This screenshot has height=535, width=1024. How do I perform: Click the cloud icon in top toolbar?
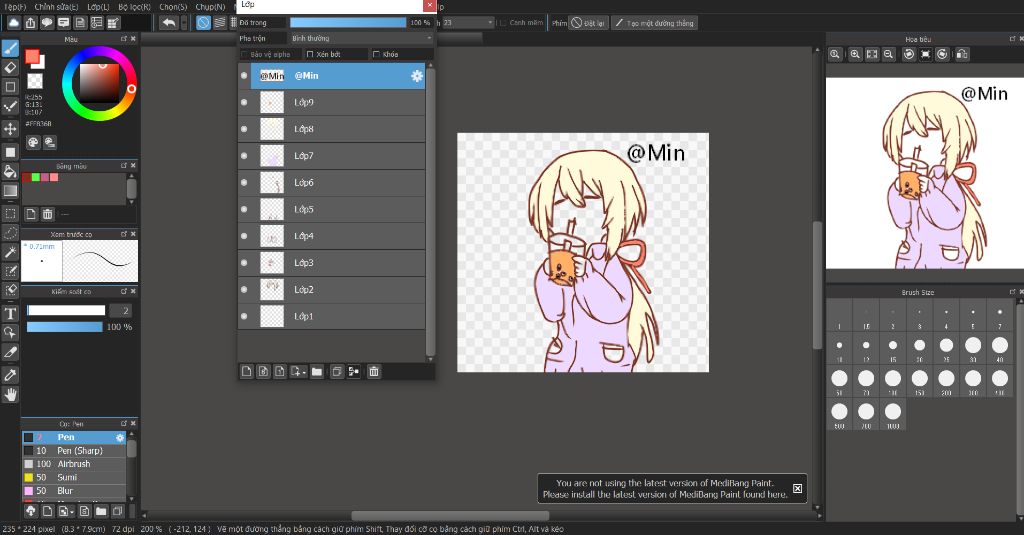(x=14, y=23)
